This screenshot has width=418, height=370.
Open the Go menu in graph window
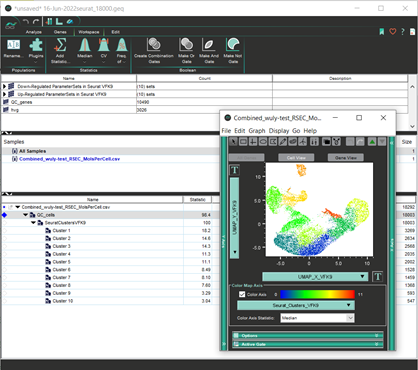pyautogui.click(x=296, y=131)
